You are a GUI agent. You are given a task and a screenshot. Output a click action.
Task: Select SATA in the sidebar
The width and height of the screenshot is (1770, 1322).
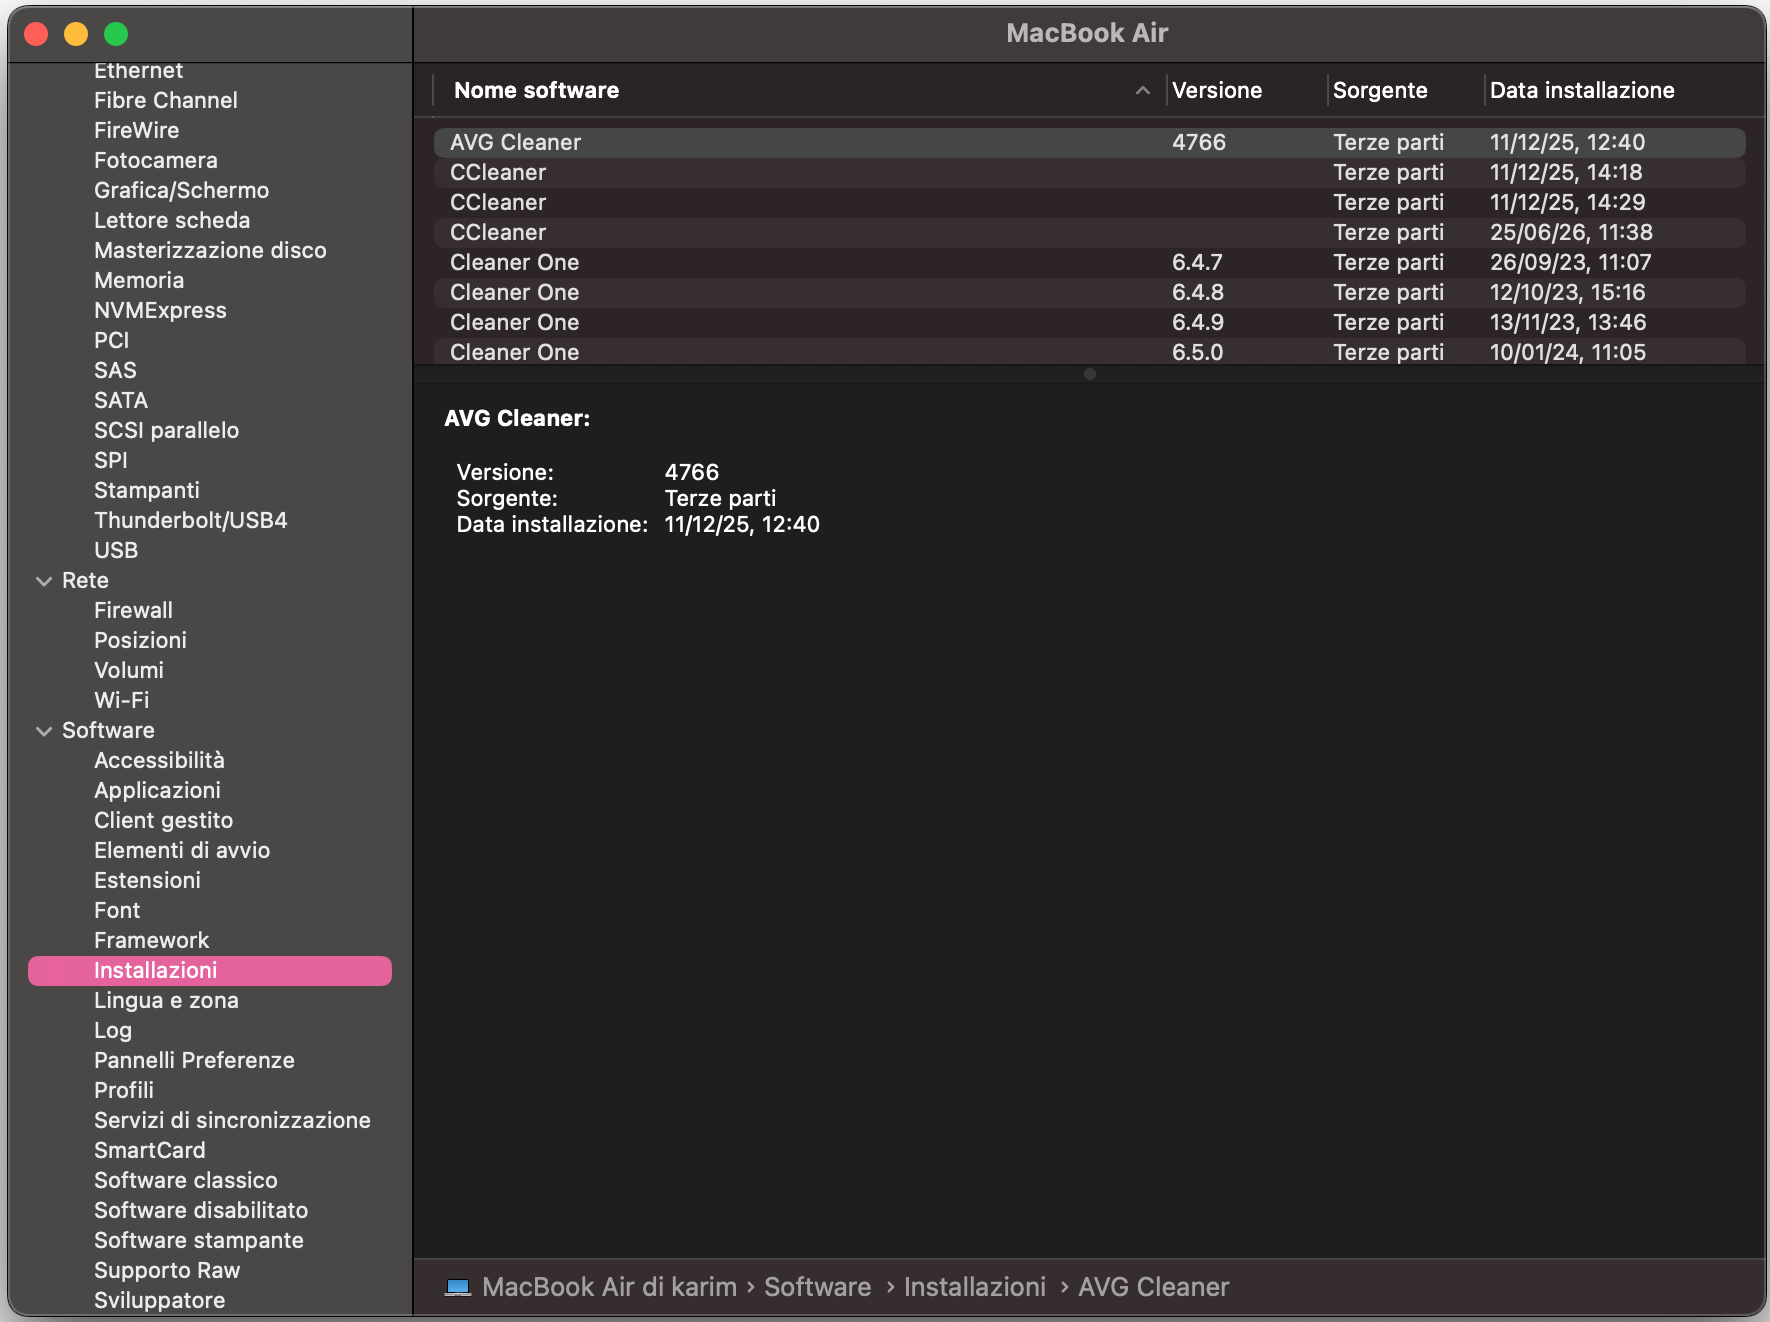[x=121, y=400]
